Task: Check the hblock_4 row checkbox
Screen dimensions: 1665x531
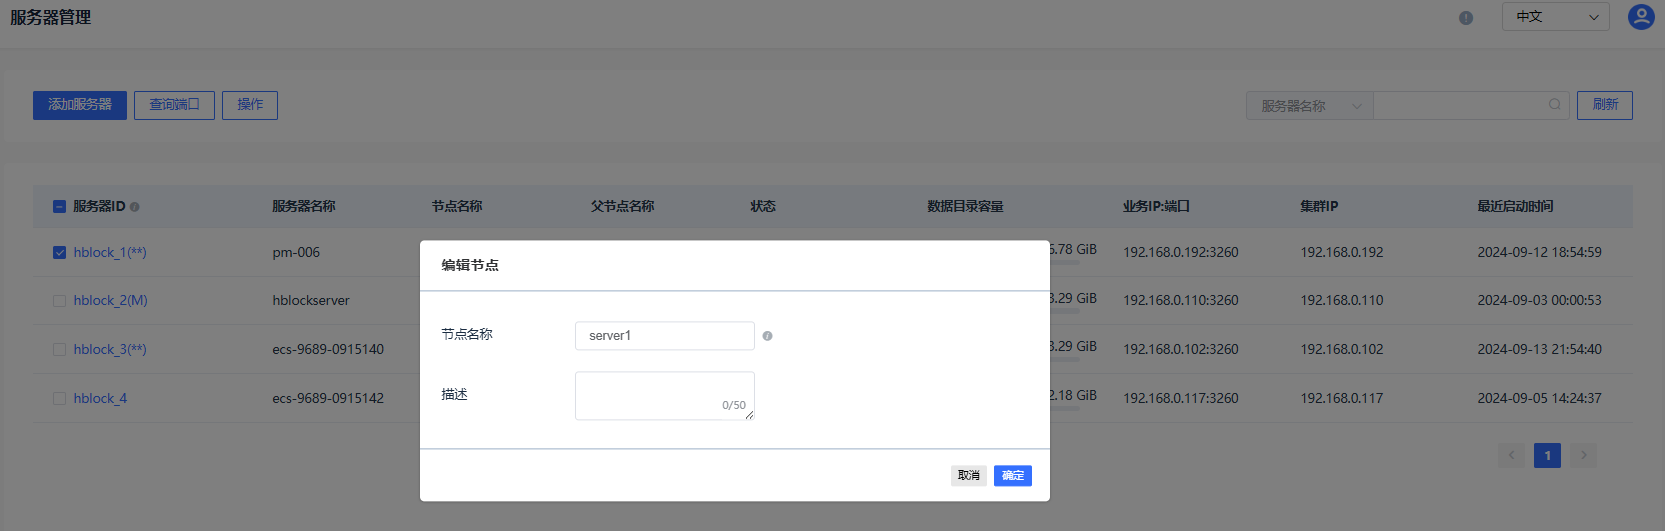Action: tap(59, 398)
